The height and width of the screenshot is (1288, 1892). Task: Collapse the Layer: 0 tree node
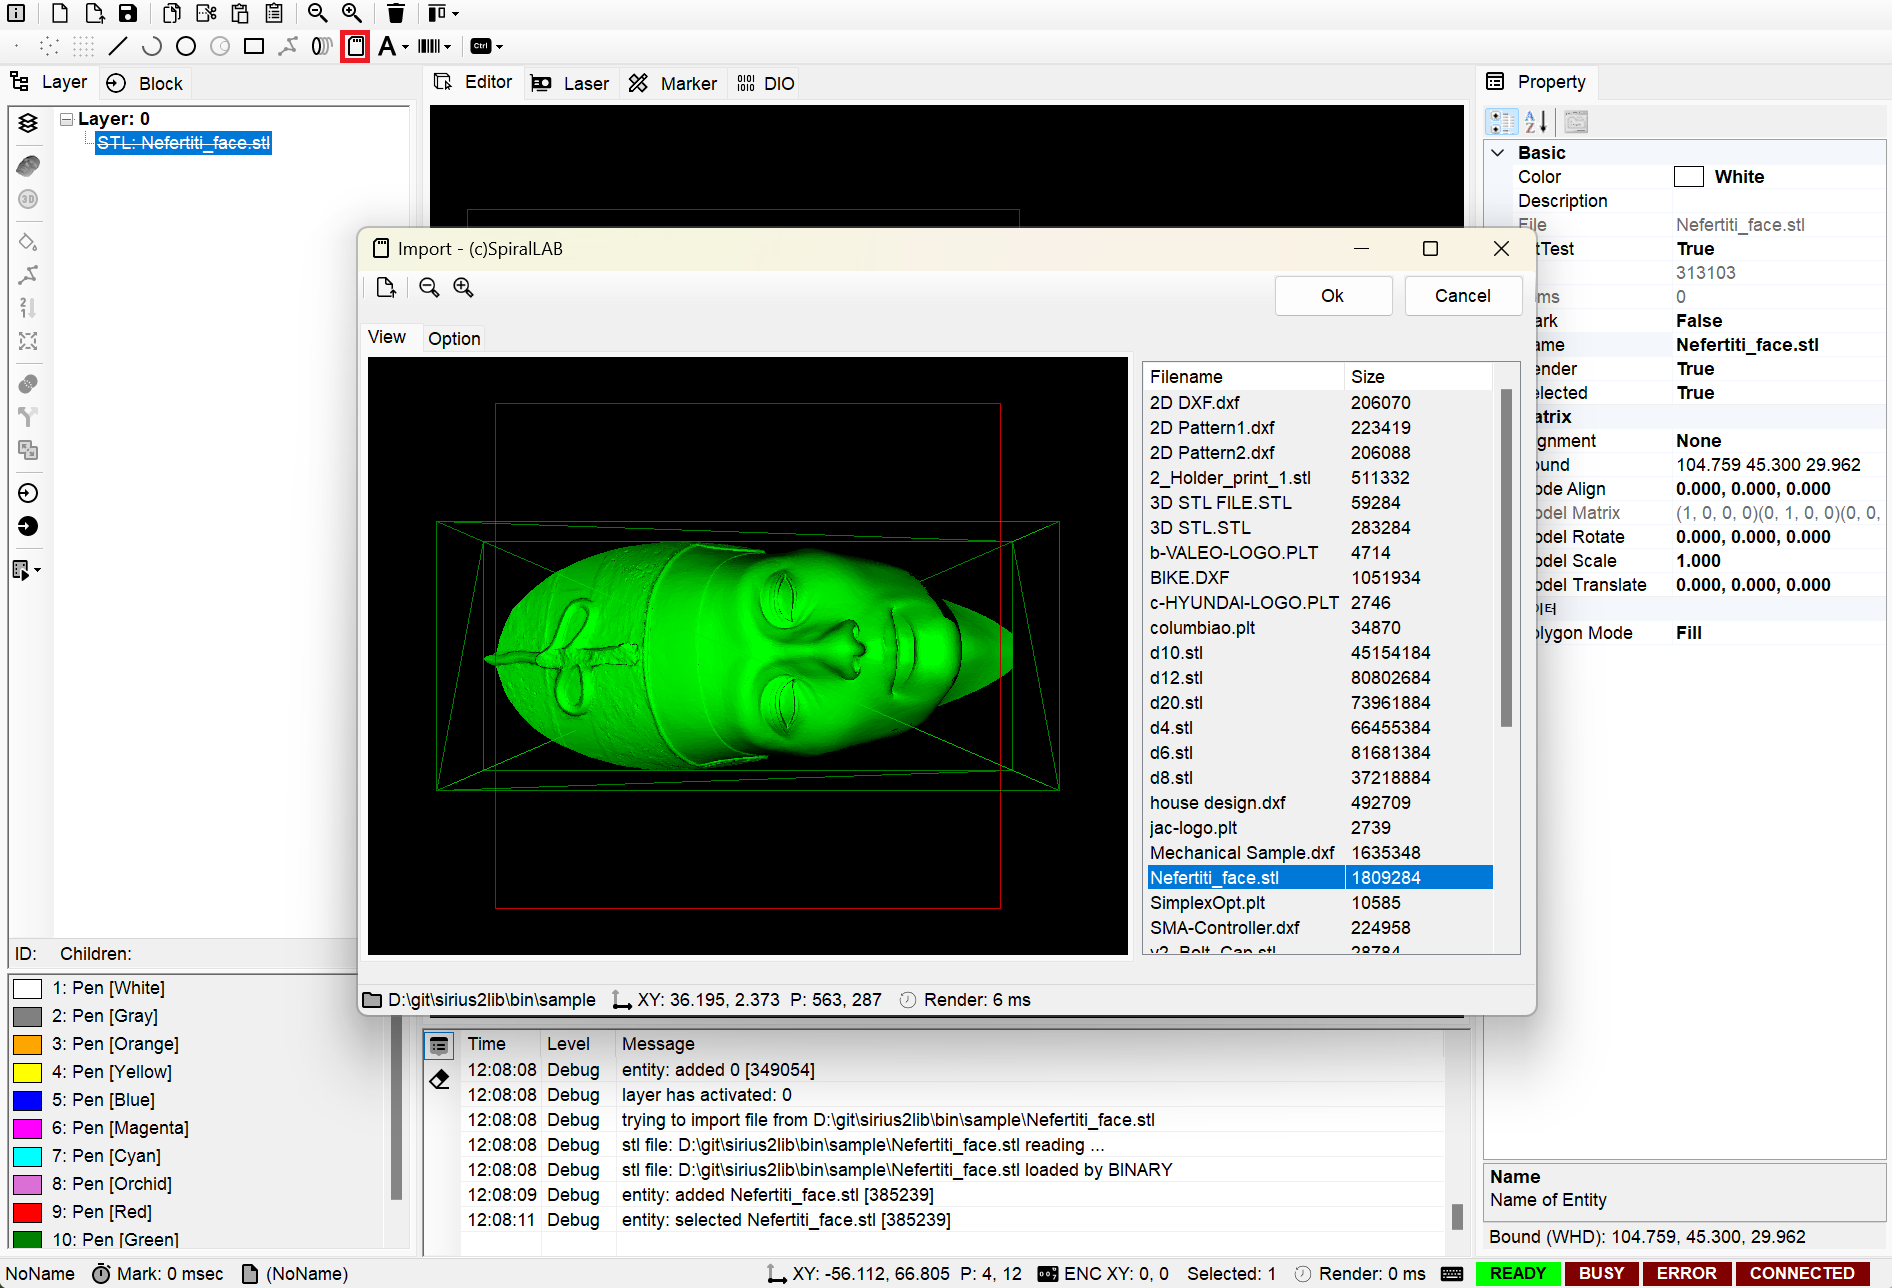(67, 119)
